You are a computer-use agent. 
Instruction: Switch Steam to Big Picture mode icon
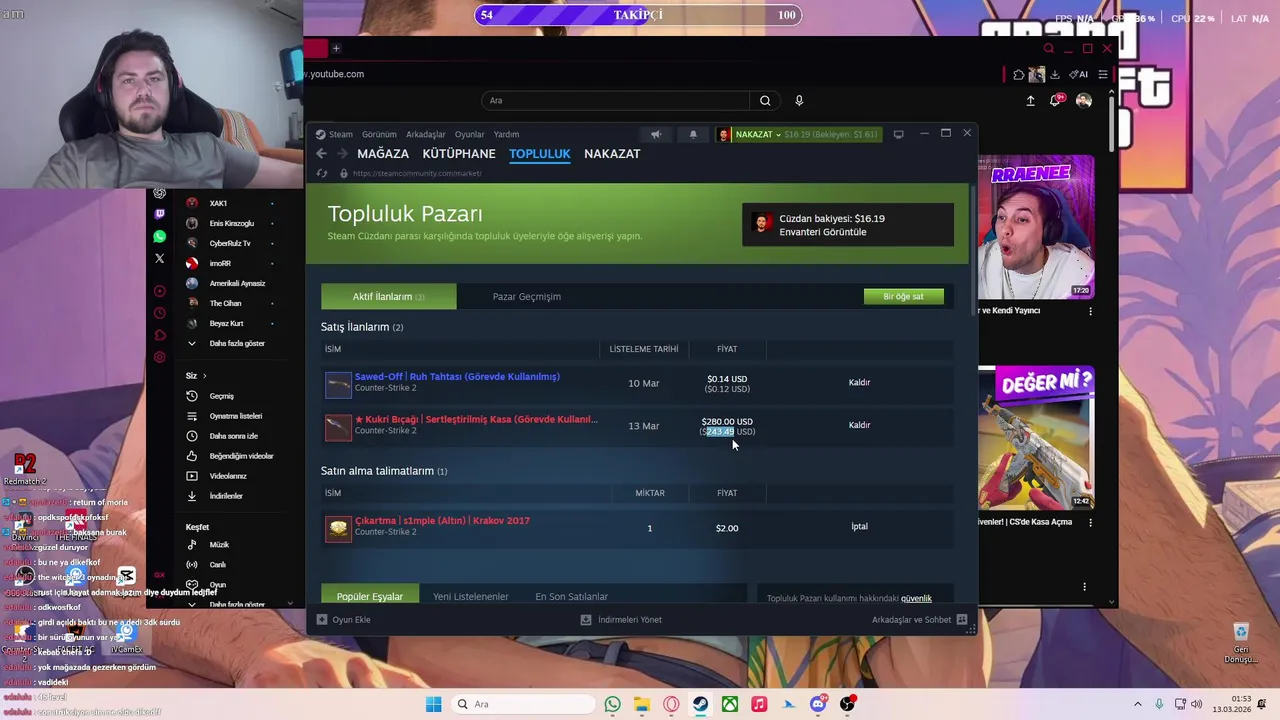[x=898, y=134]
